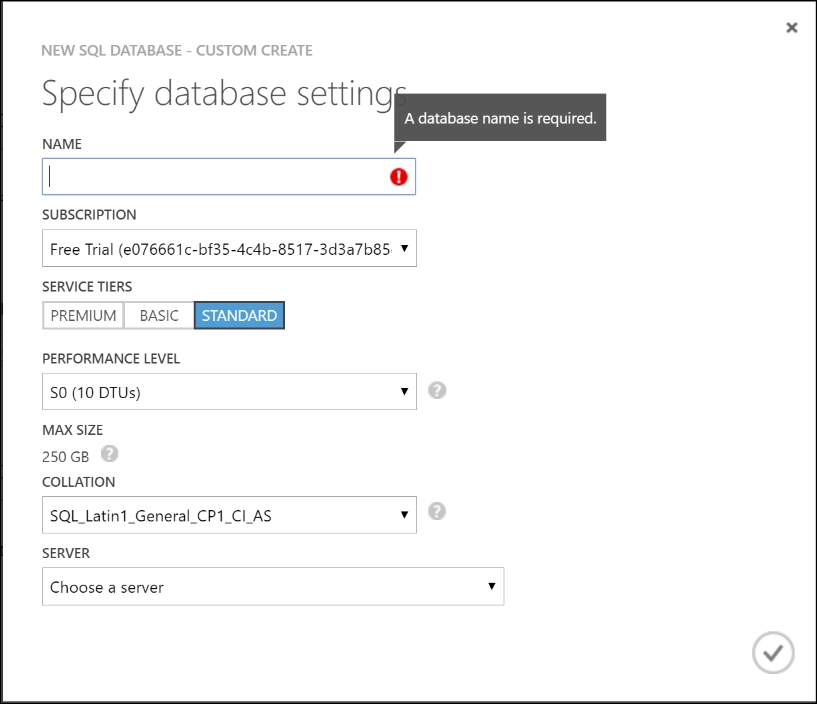Click inside the empty NAME input field
Image resolution: width=817 pixels, height=704 pixels.
200,176
